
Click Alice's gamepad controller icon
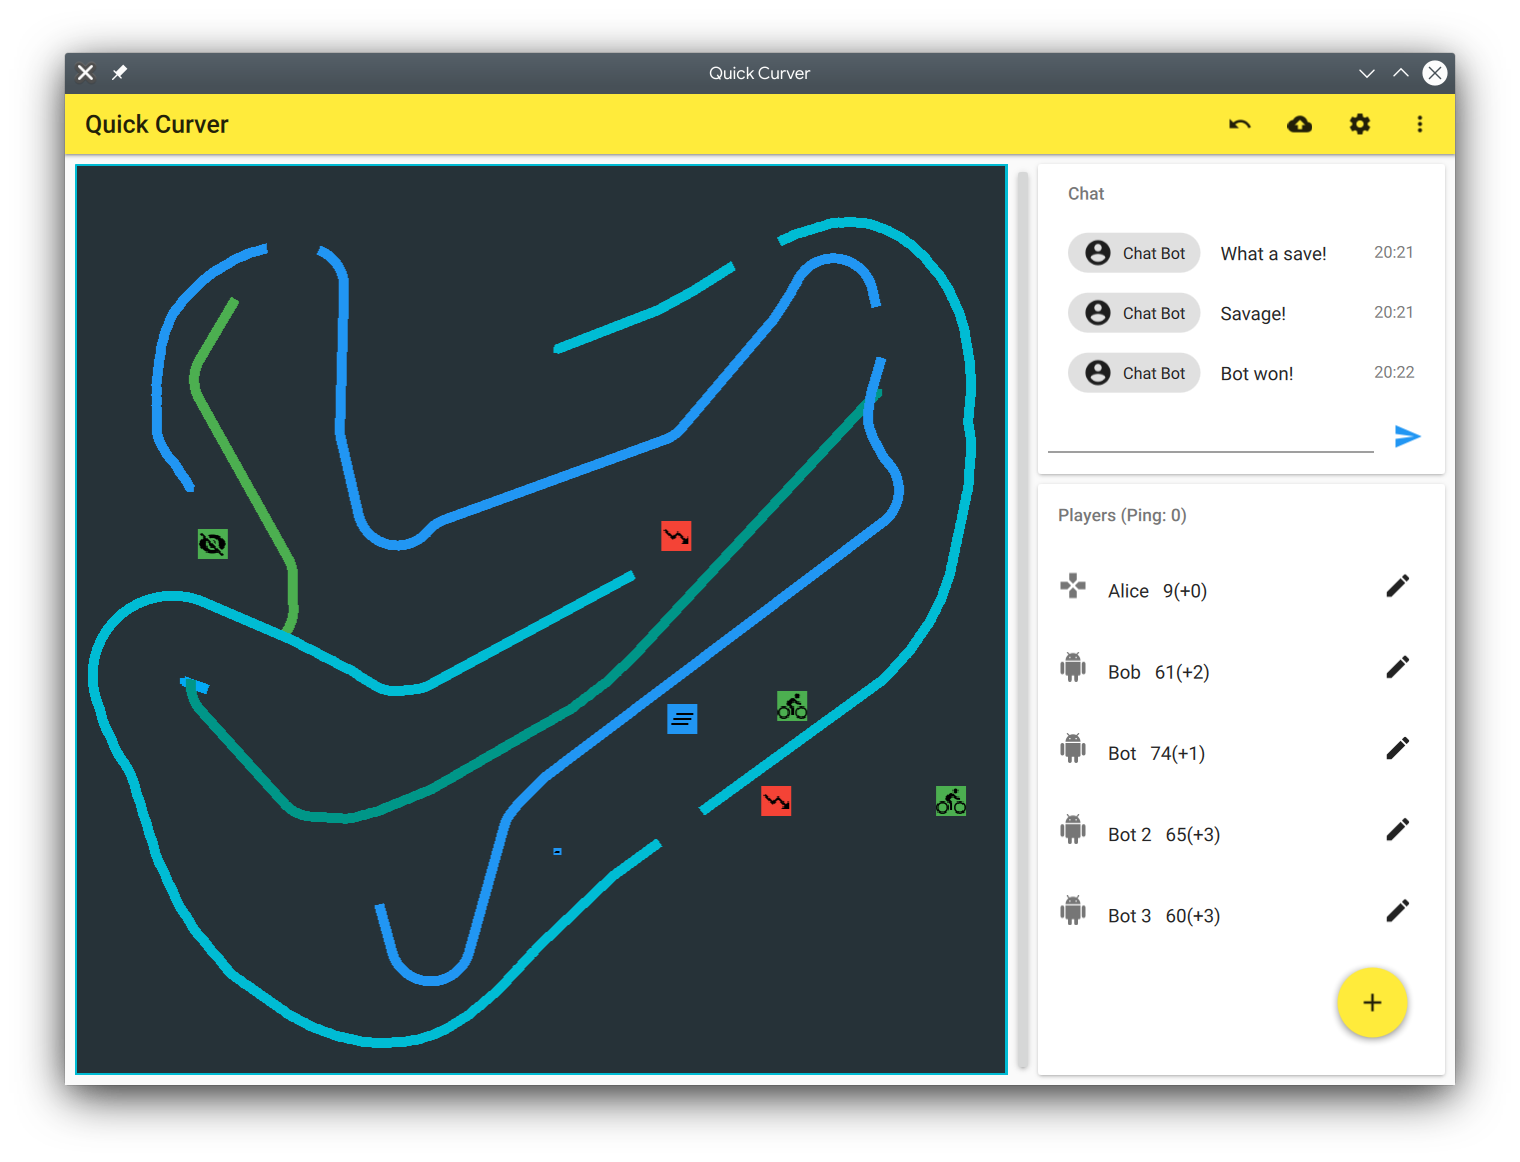tap(1073, 586)
